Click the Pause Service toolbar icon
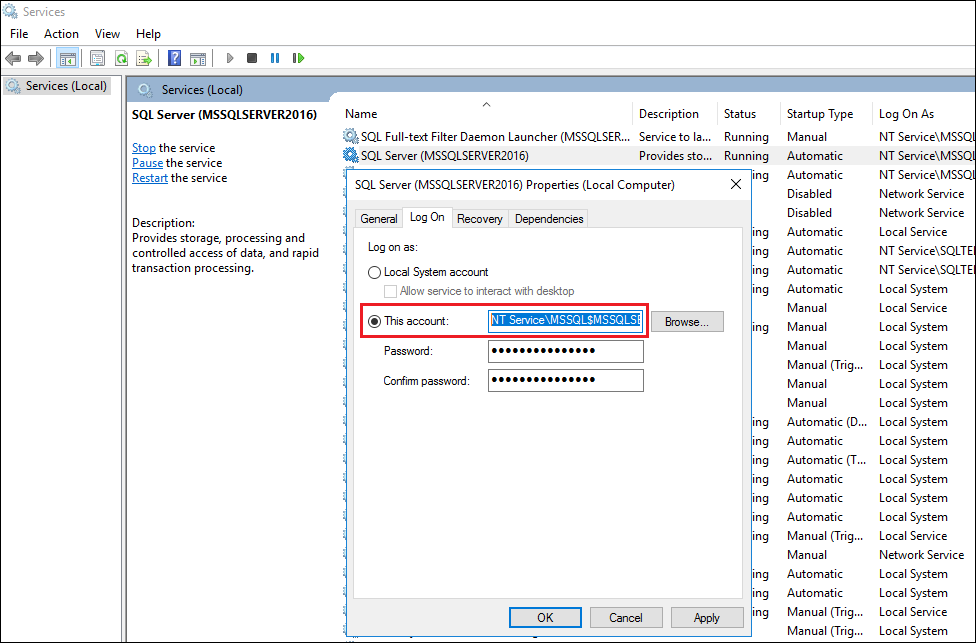This screenshot has height=643, width=976. (x=275, y=58)
